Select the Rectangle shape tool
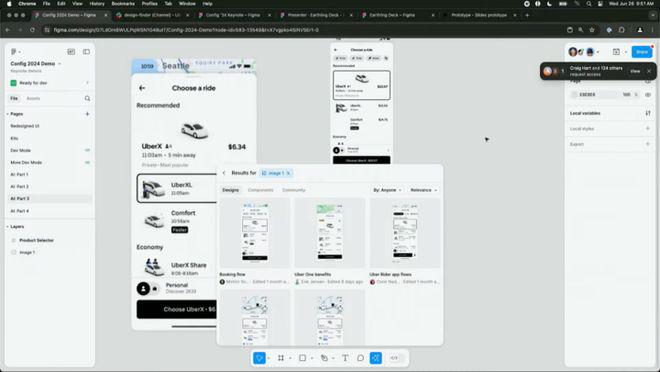Screen dimensions: 660x372 pos(302,358)
